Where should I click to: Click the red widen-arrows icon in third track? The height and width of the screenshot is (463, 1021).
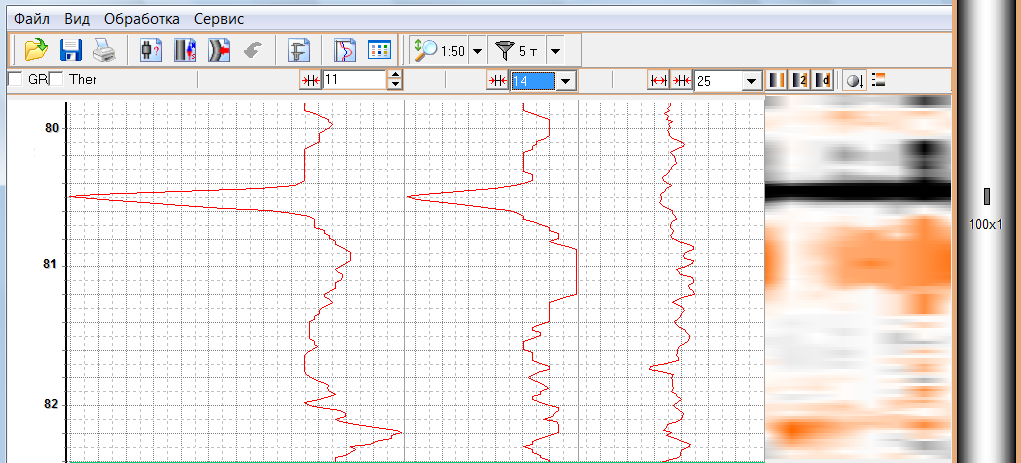(x=658, y=80)
